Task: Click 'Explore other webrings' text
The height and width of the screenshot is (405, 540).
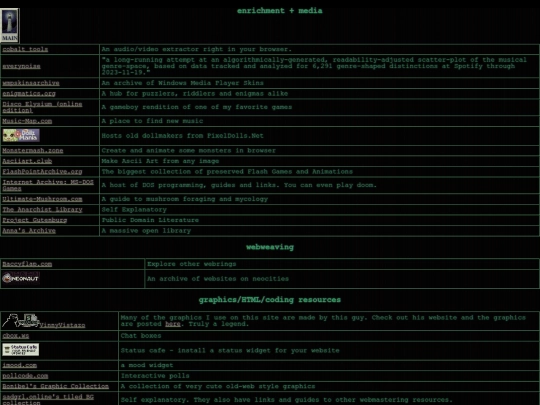Action: [x=191, y=264]
